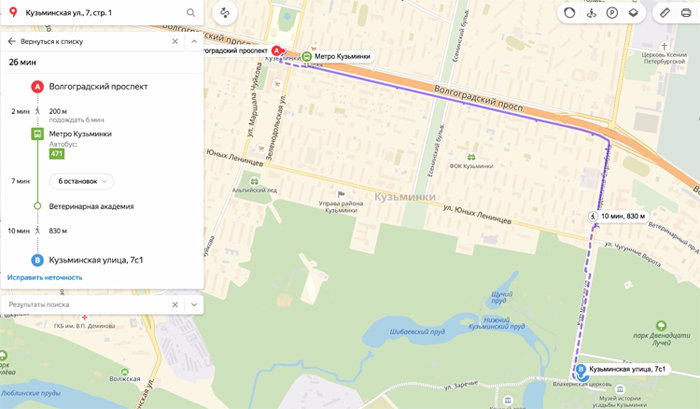Click the search magnifier icon

pos(191,13)
